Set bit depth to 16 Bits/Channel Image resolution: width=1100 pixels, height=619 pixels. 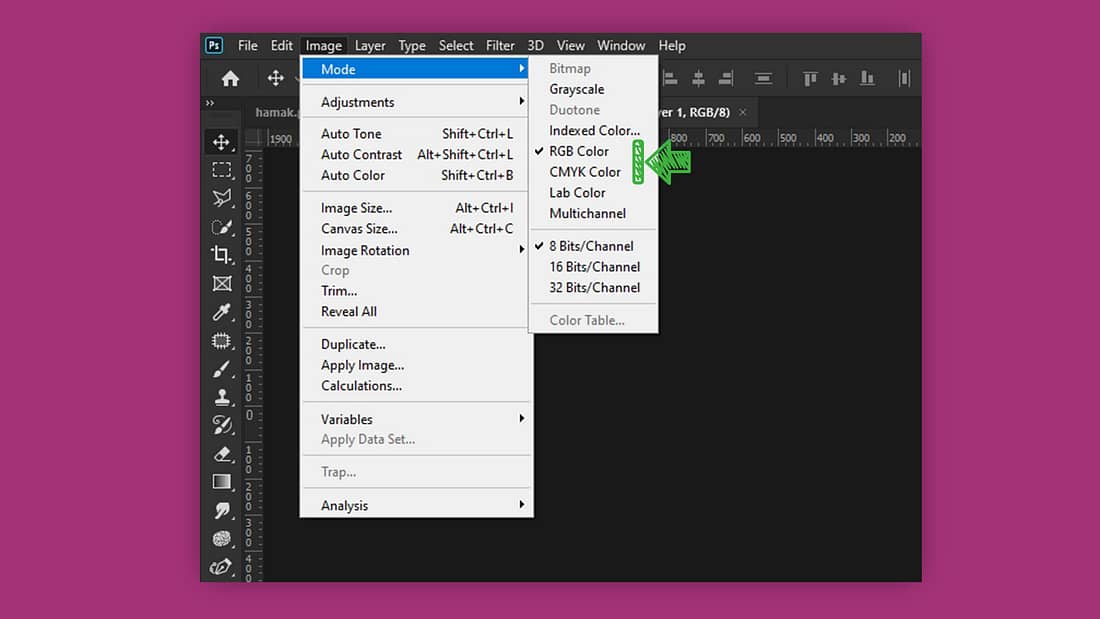coord(594,267)
